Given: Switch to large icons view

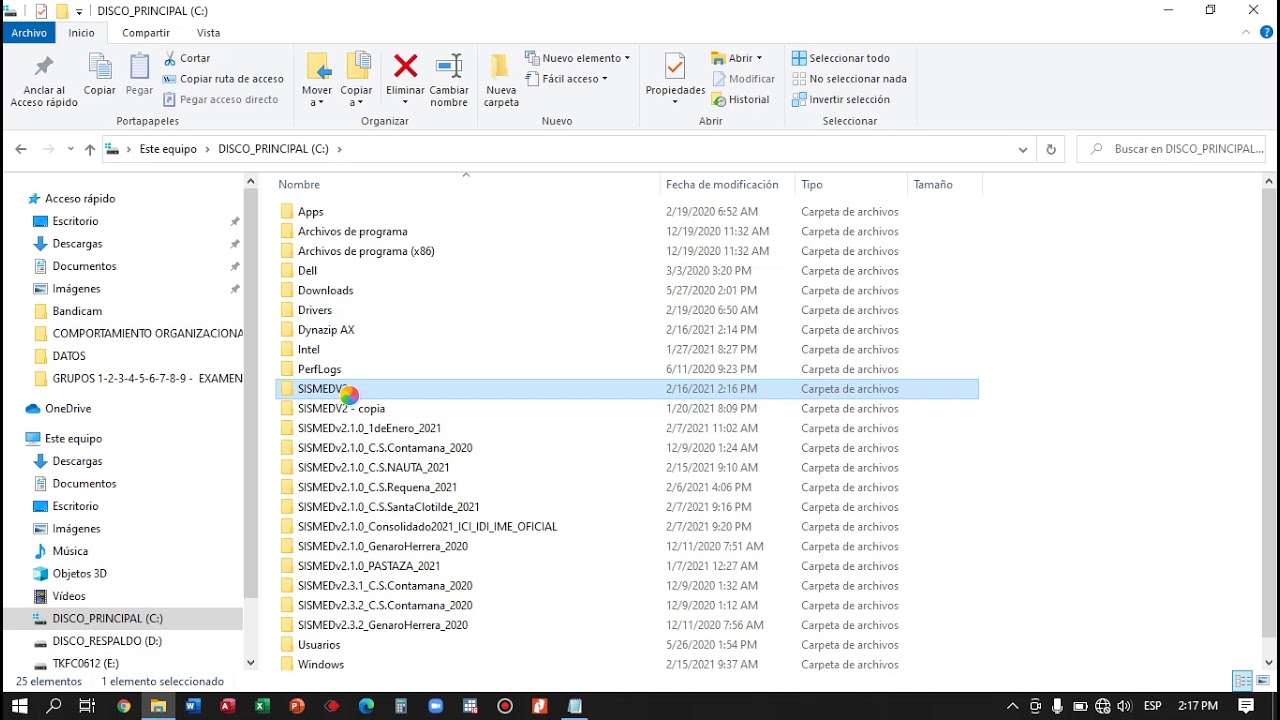Looking at the screenshot, I should [x=1265, y=681].
